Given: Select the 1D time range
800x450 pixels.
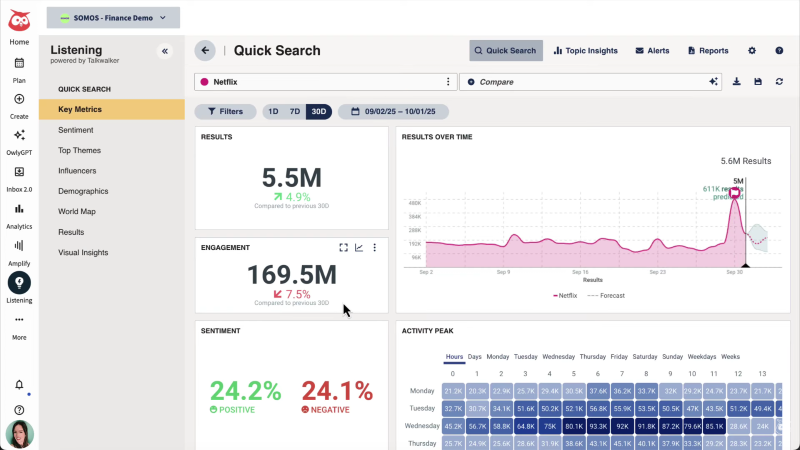Looking at the screenshot, I should click(x=274, y=112).
